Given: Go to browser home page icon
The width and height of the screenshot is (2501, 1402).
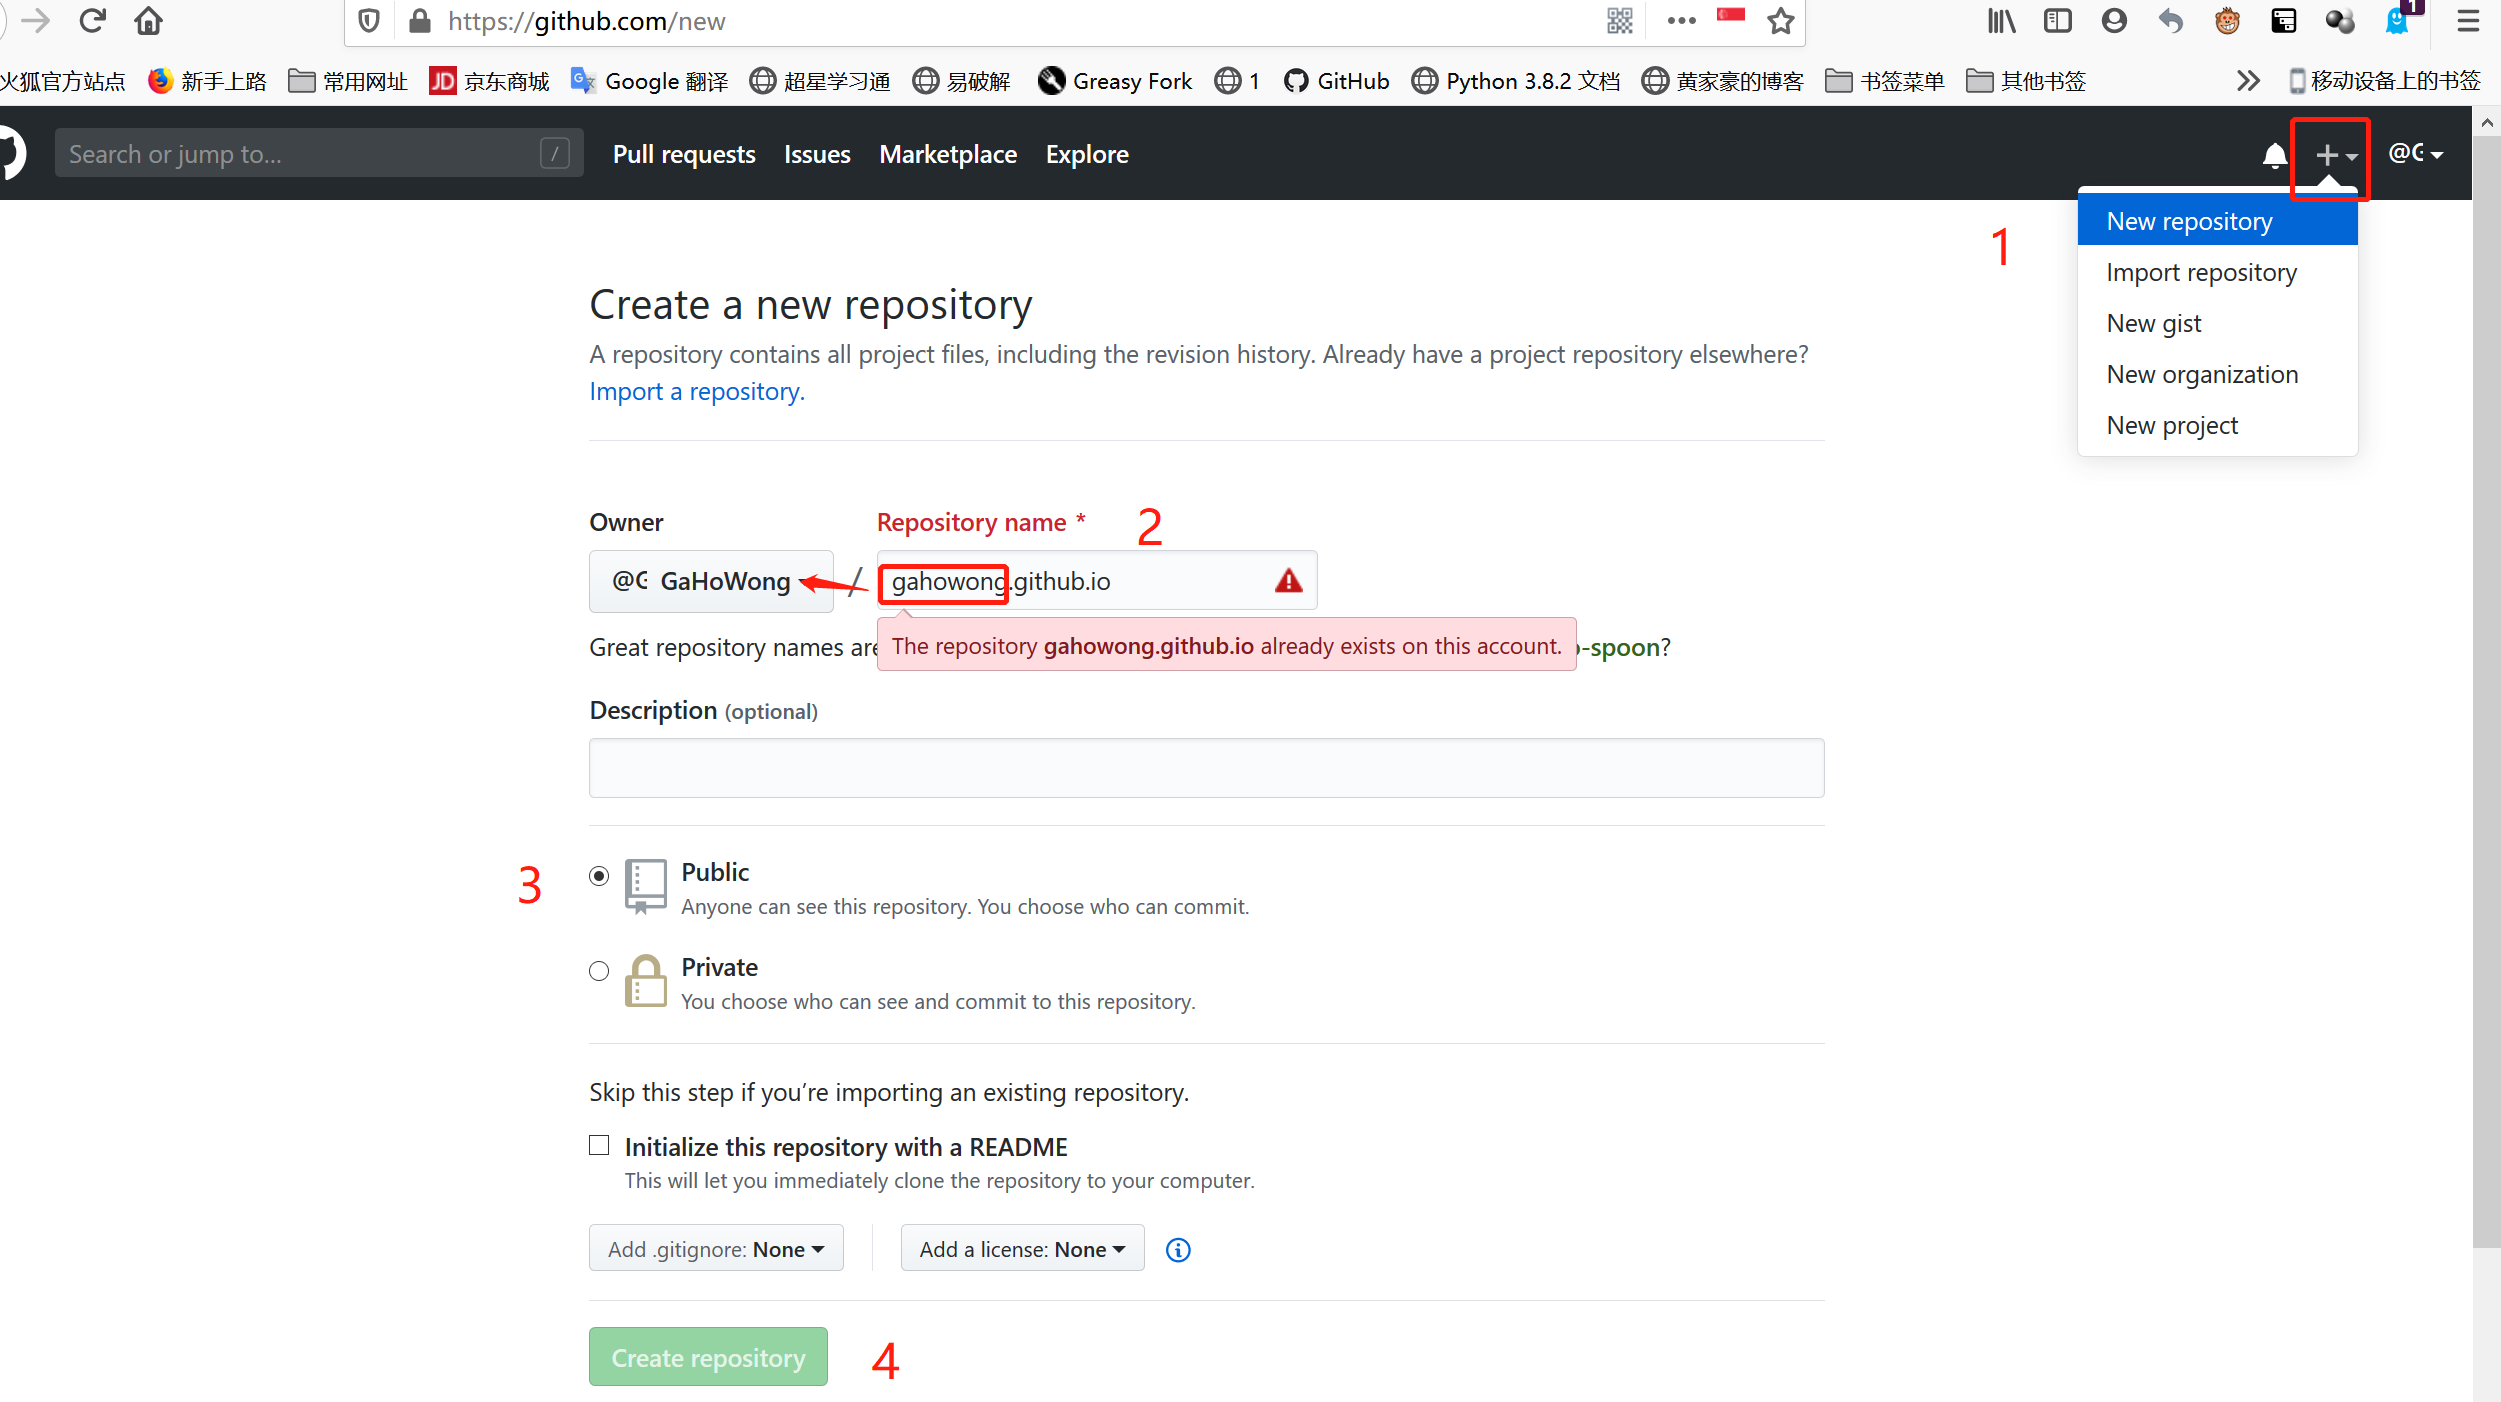Looking at the screenshot, I should tap(148, 21).
